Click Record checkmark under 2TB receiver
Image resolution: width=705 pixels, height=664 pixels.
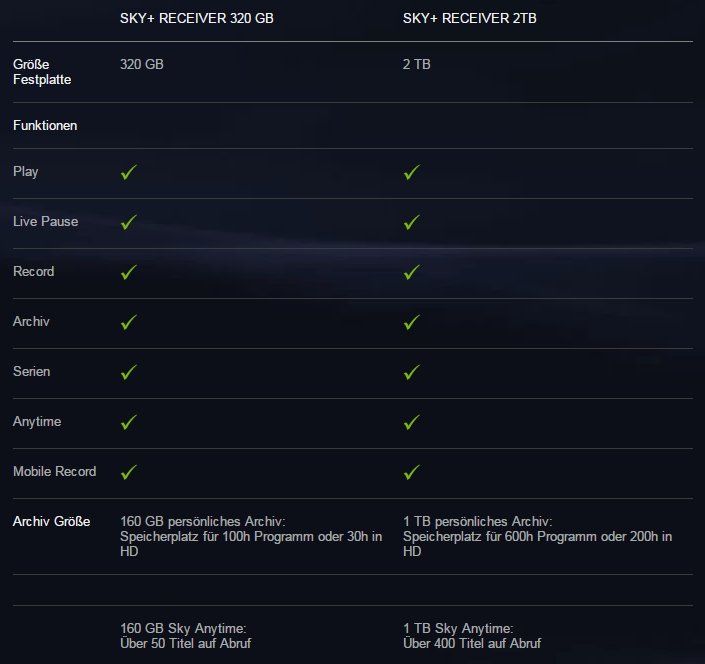[x=411, y=272]
